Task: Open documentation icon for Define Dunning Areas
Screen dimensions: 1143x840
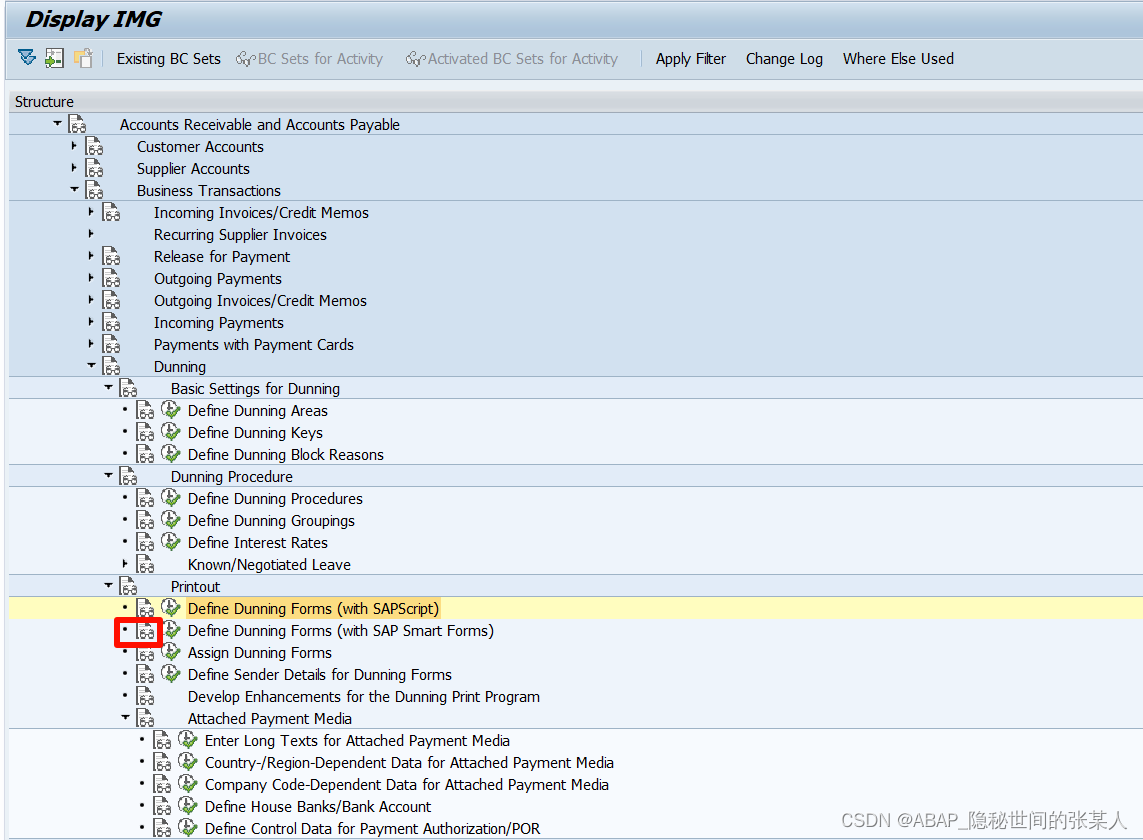Action: [145, 411]
